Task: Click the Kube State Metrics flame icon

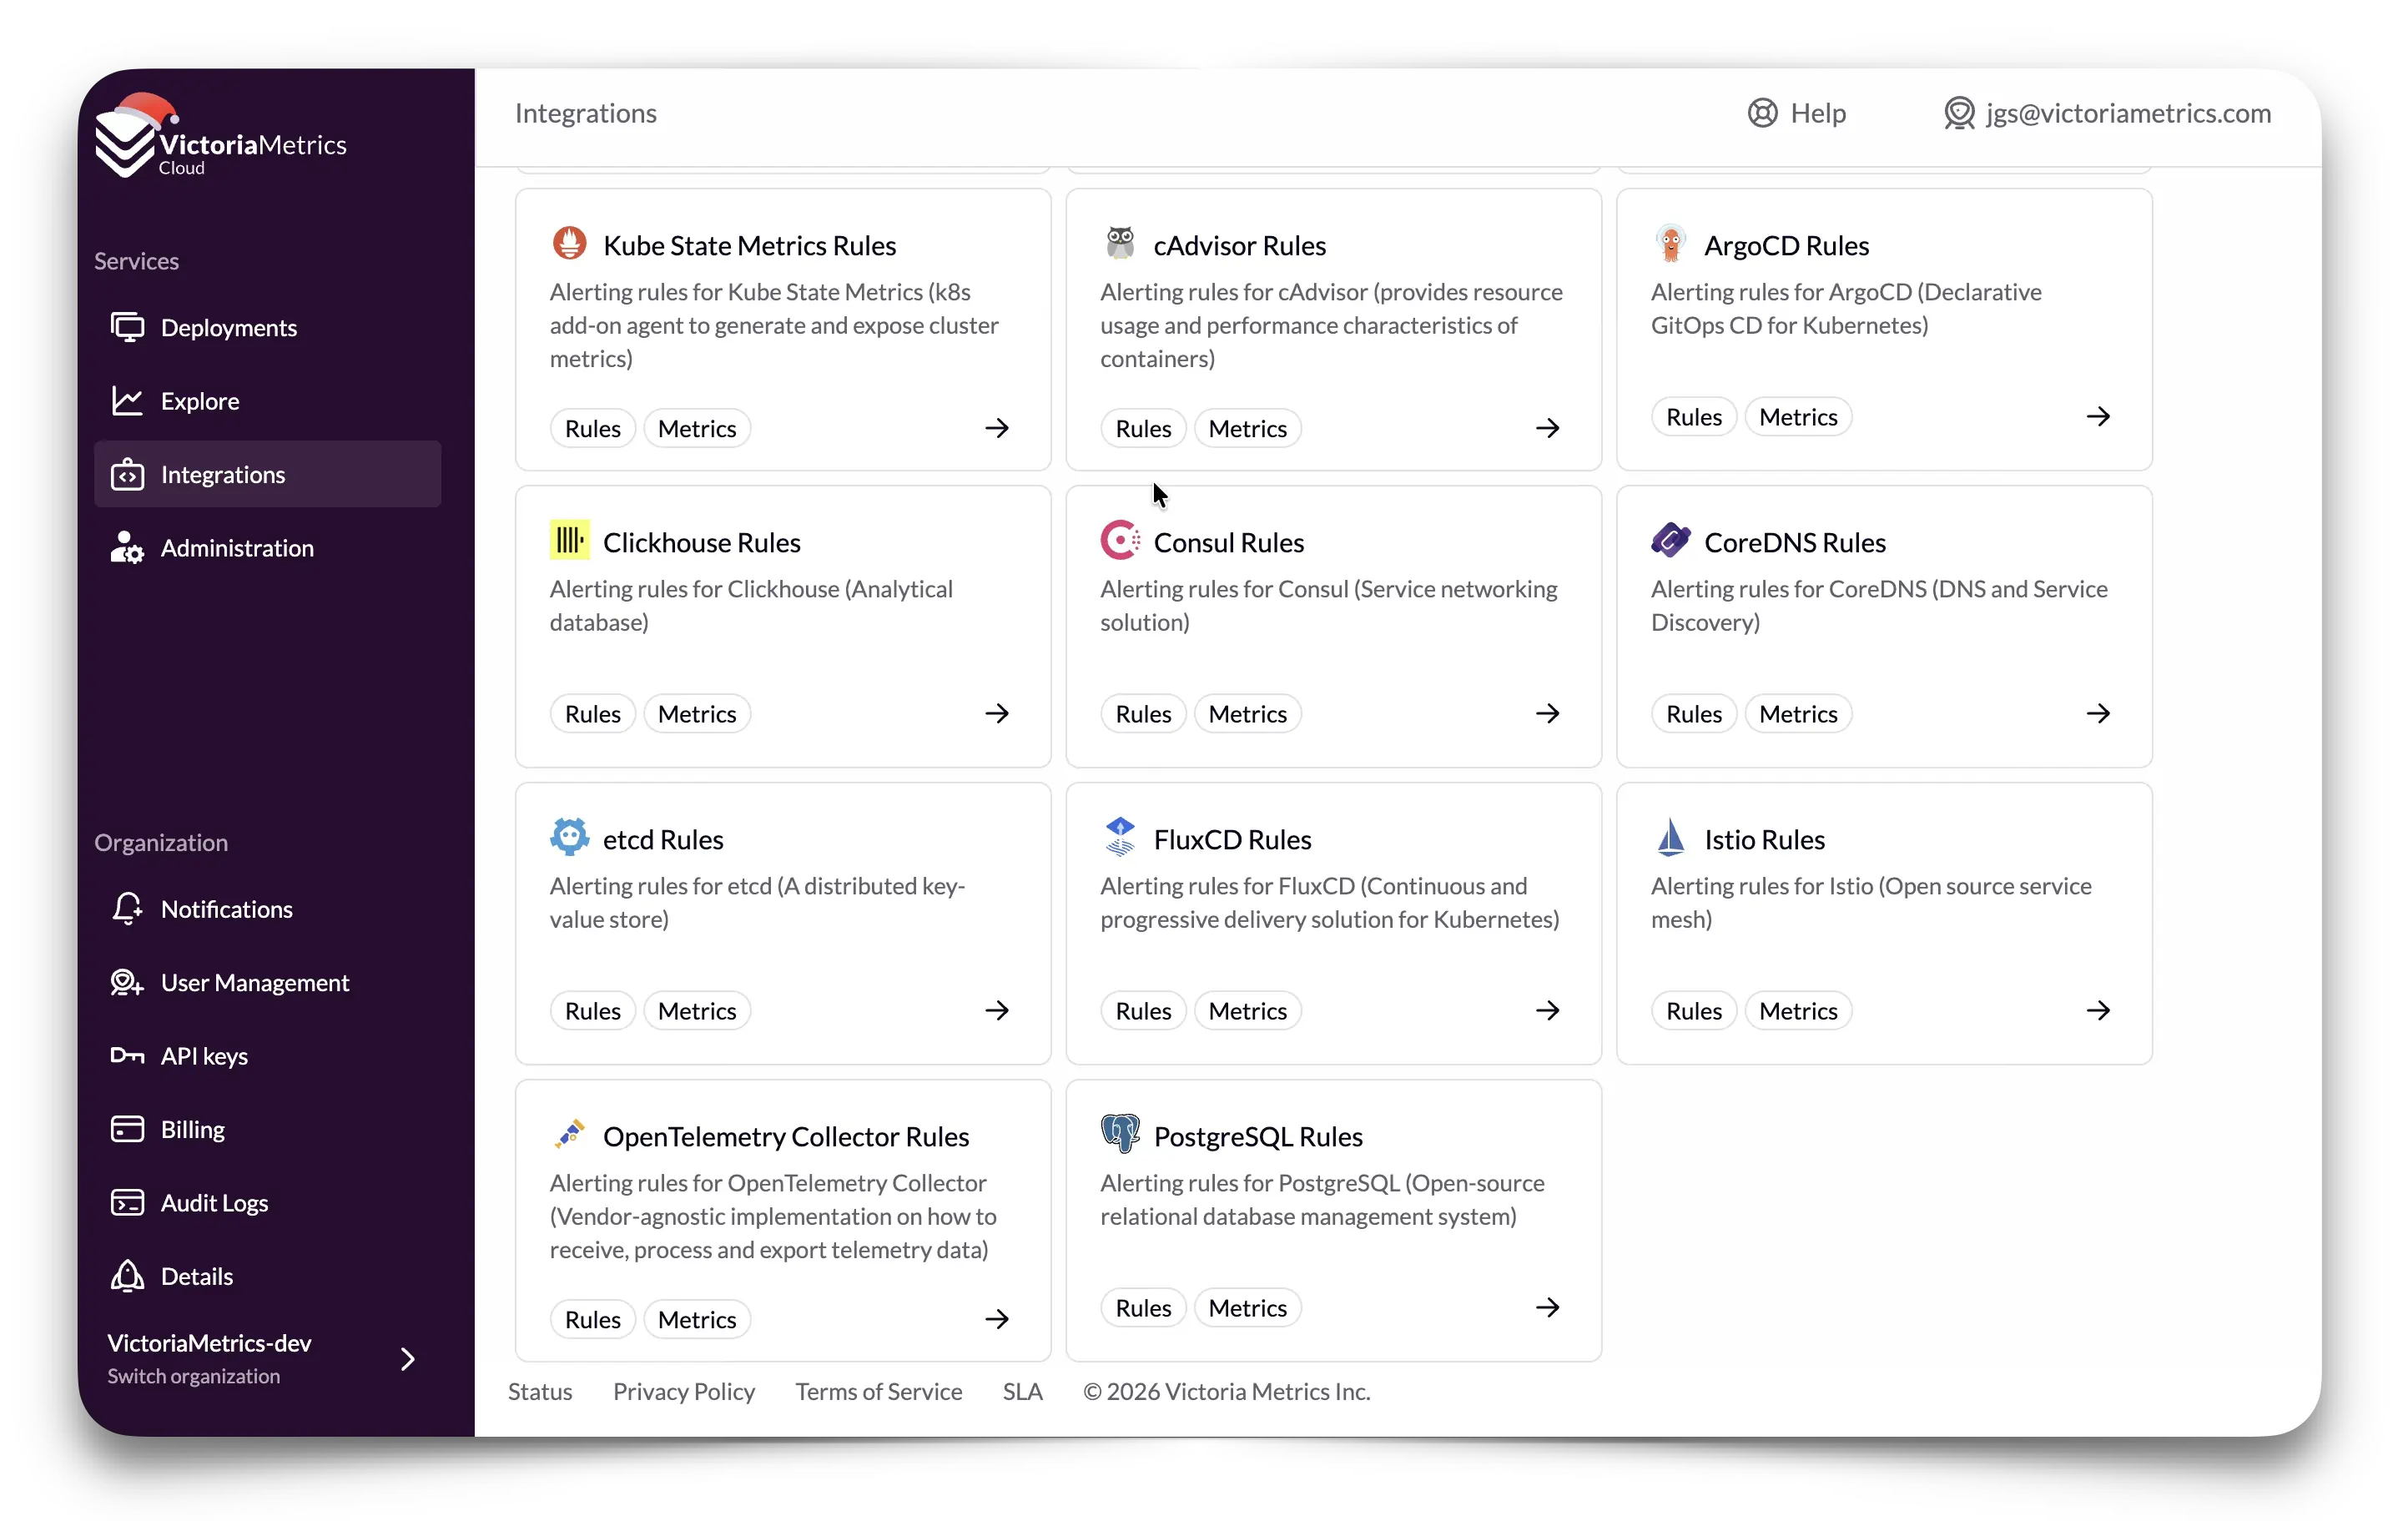Action: [569, 243]
